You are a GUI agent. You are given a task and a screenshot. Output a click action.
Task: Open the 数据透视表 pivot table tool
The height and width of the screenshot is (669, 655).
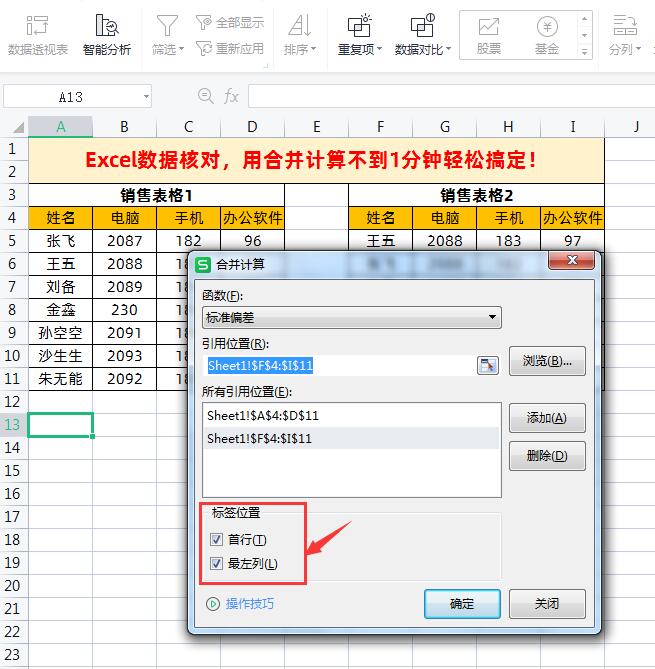tap(38, 36)
